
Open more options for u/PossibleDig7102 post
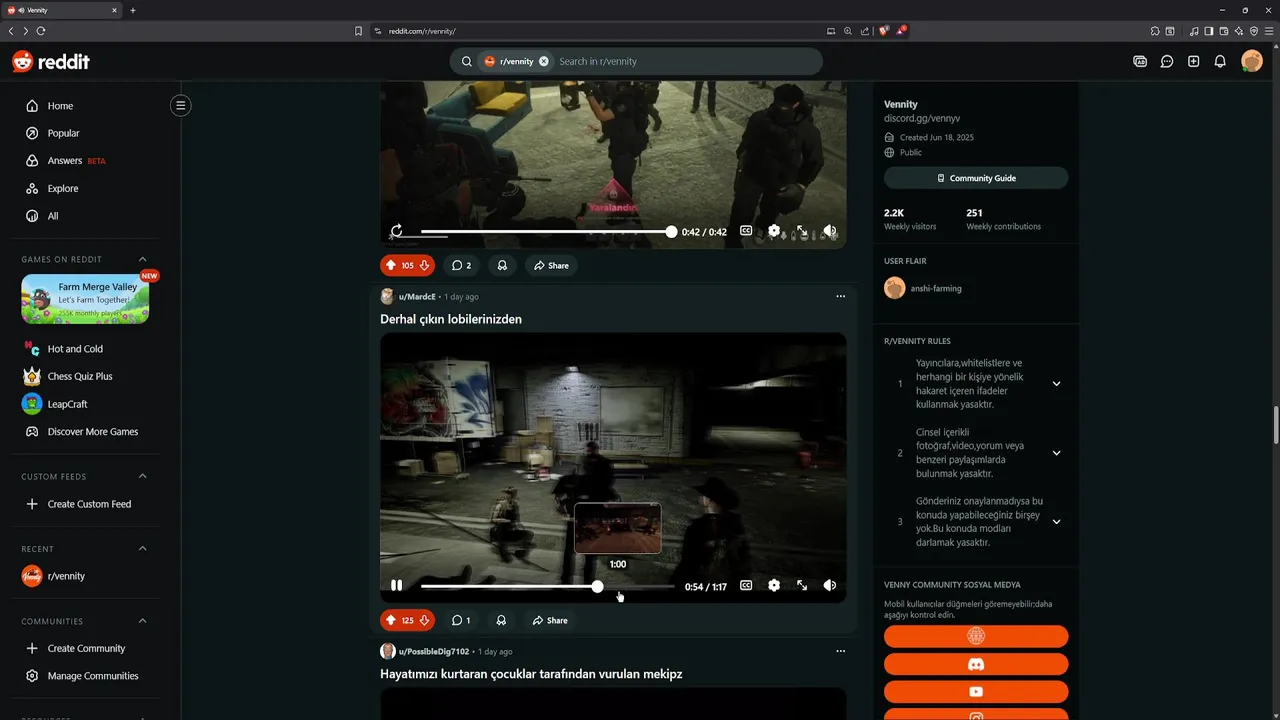pyautogui.click(x=840, y=651)
